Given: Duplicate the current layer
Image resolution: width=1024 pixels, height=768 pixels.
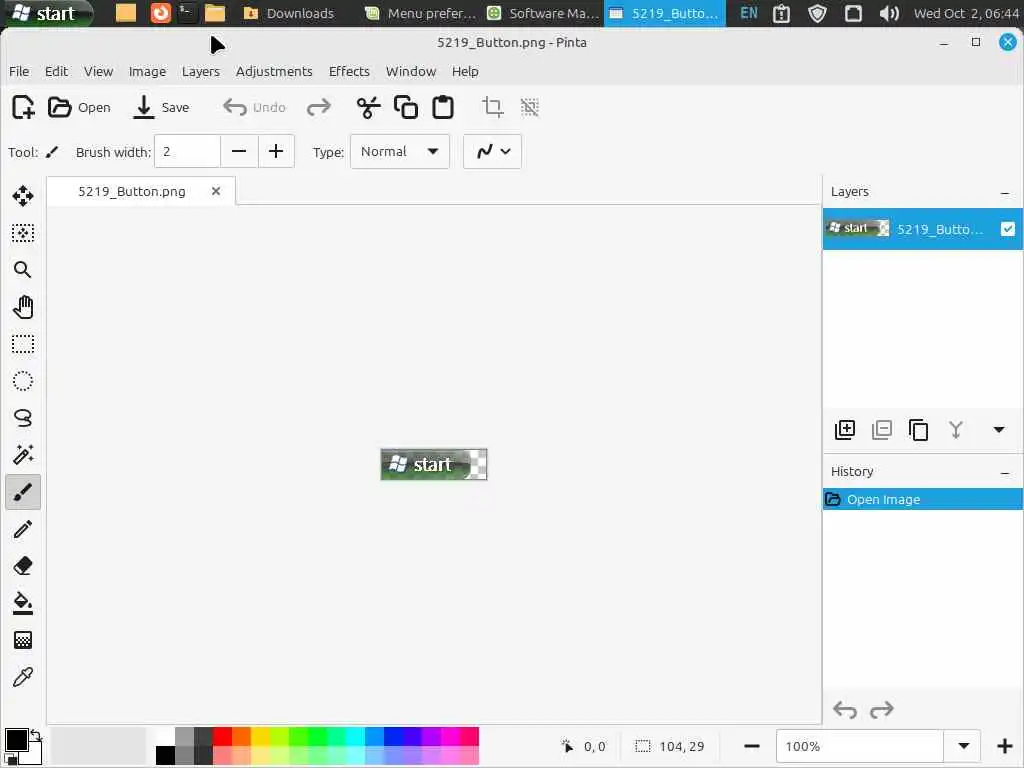Looking at the screenshot, I should pos(918,430).
